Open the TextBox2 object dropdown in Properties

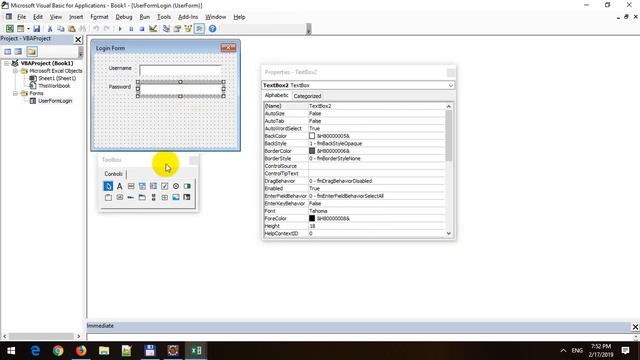[x=451, y=85]
